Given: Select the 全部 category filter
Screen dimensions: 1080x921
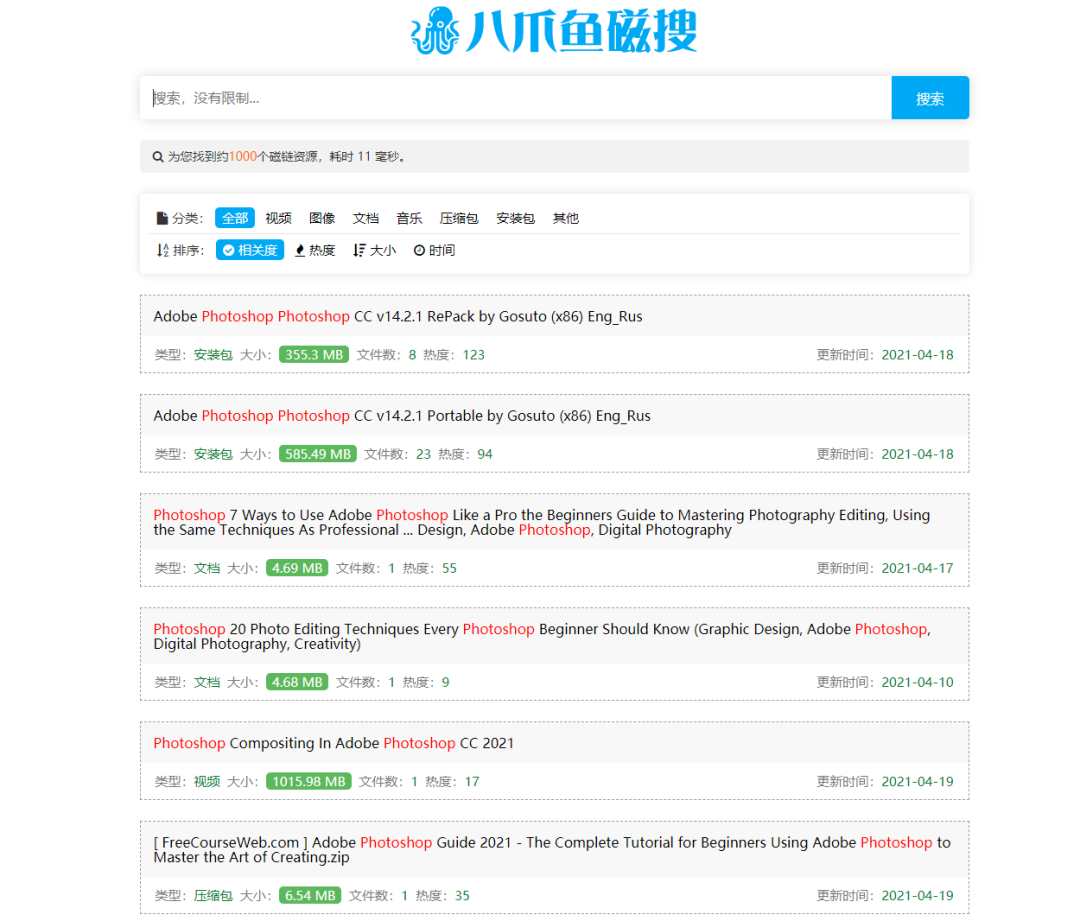Looking at the screenshot, I should coord(235,218).
